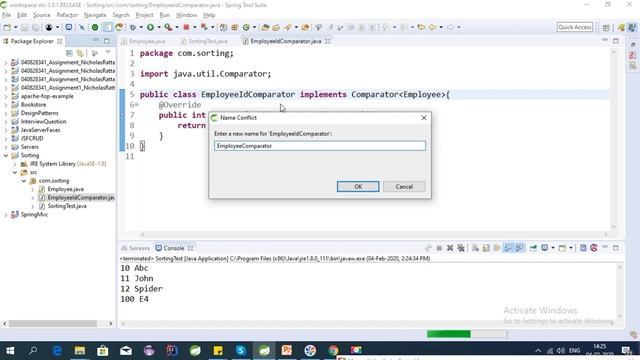The image size is (640, 360).
Task: Click the Debug bug icon in toolbar
Action: pos(133,27)
